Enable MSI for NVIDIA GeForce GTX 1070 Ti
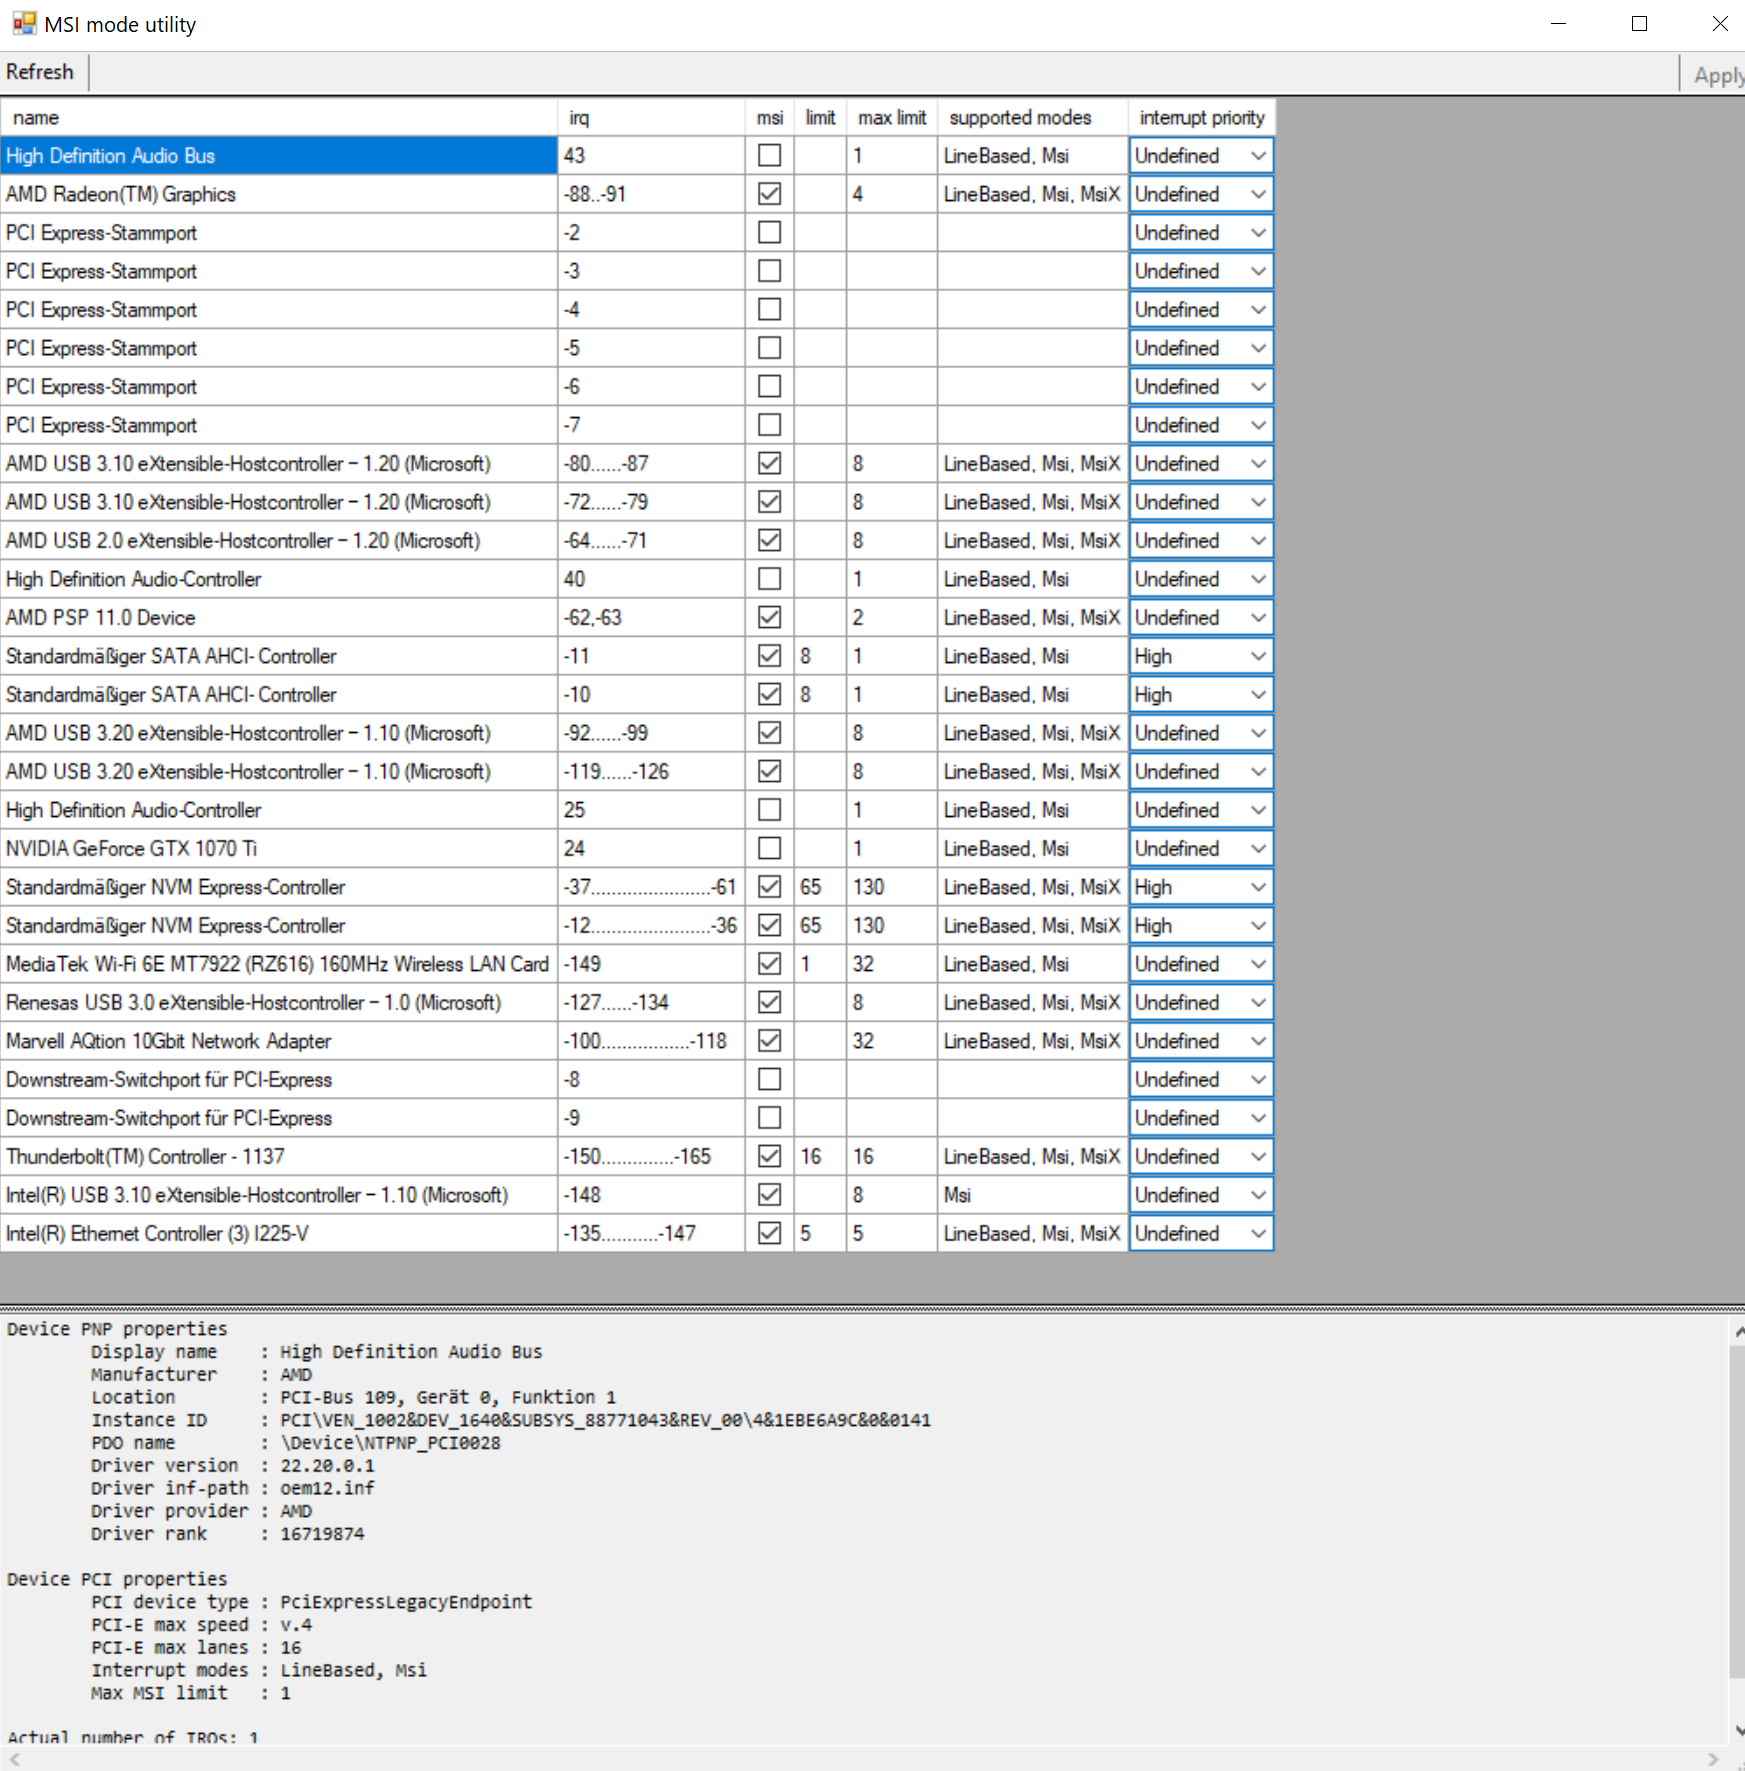Image resolution: width=1745 pixels, height=1771 pixels. 769,849
